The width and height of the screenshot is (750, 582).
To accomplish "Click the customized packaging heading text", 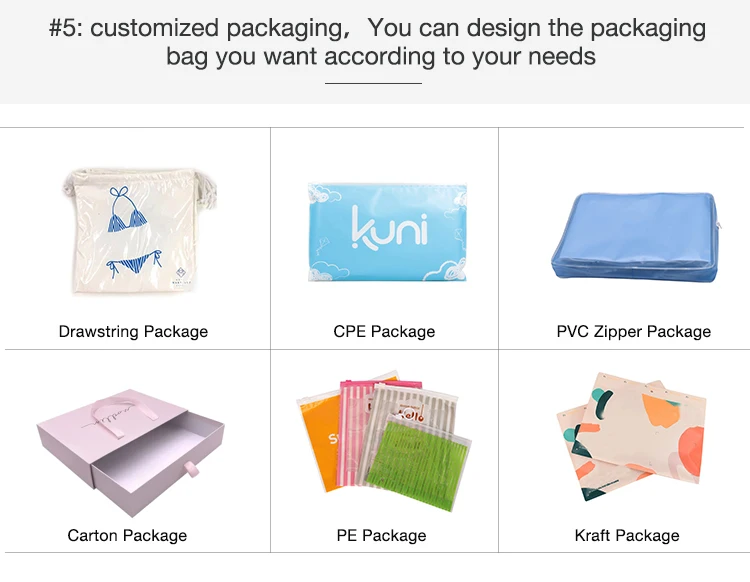I will [377, 42].
